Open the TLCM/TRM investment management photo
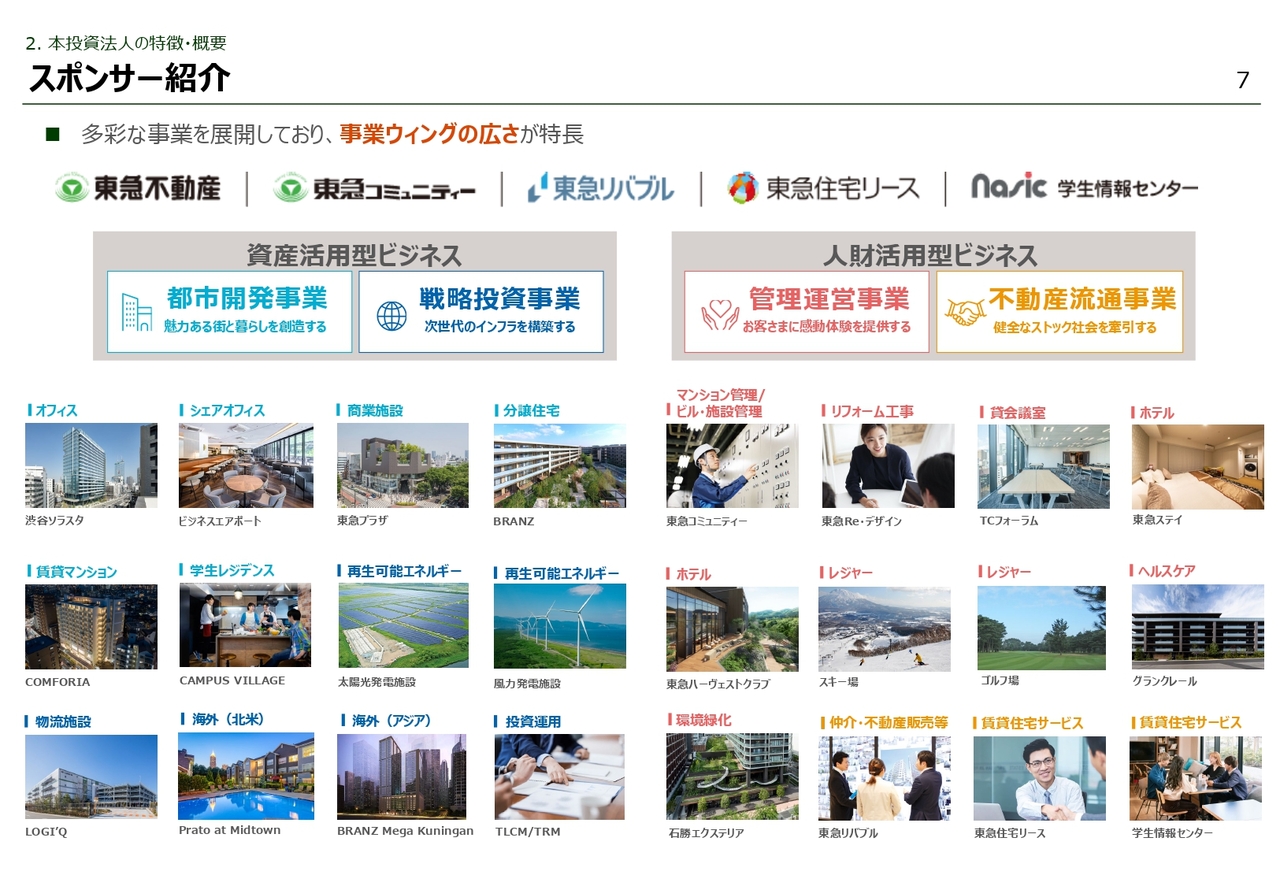The height and width of the screenshot is (886, 1280). coord(560,777)
